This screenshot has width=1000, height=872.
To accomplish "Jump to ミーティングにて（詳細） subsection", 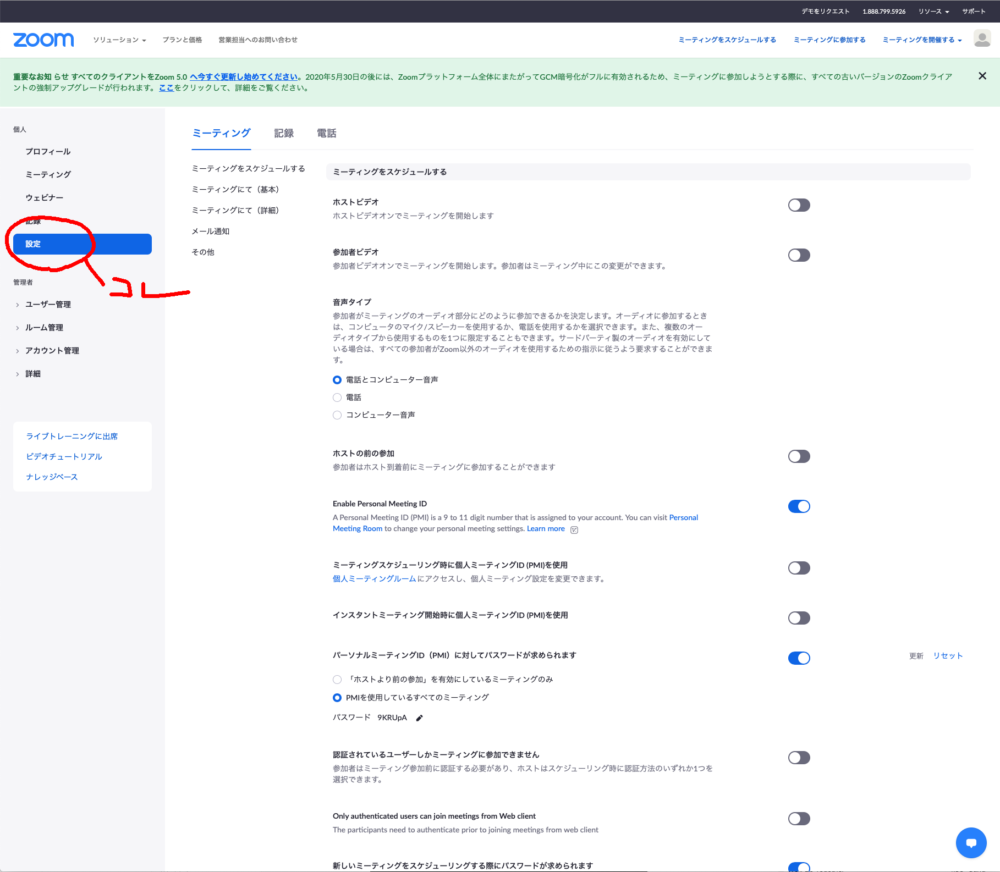I will [235, 211].
